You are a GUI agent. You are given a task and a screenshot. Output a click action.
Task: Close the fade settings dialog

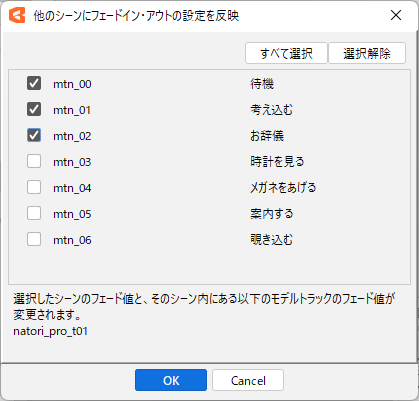point(396,15)
